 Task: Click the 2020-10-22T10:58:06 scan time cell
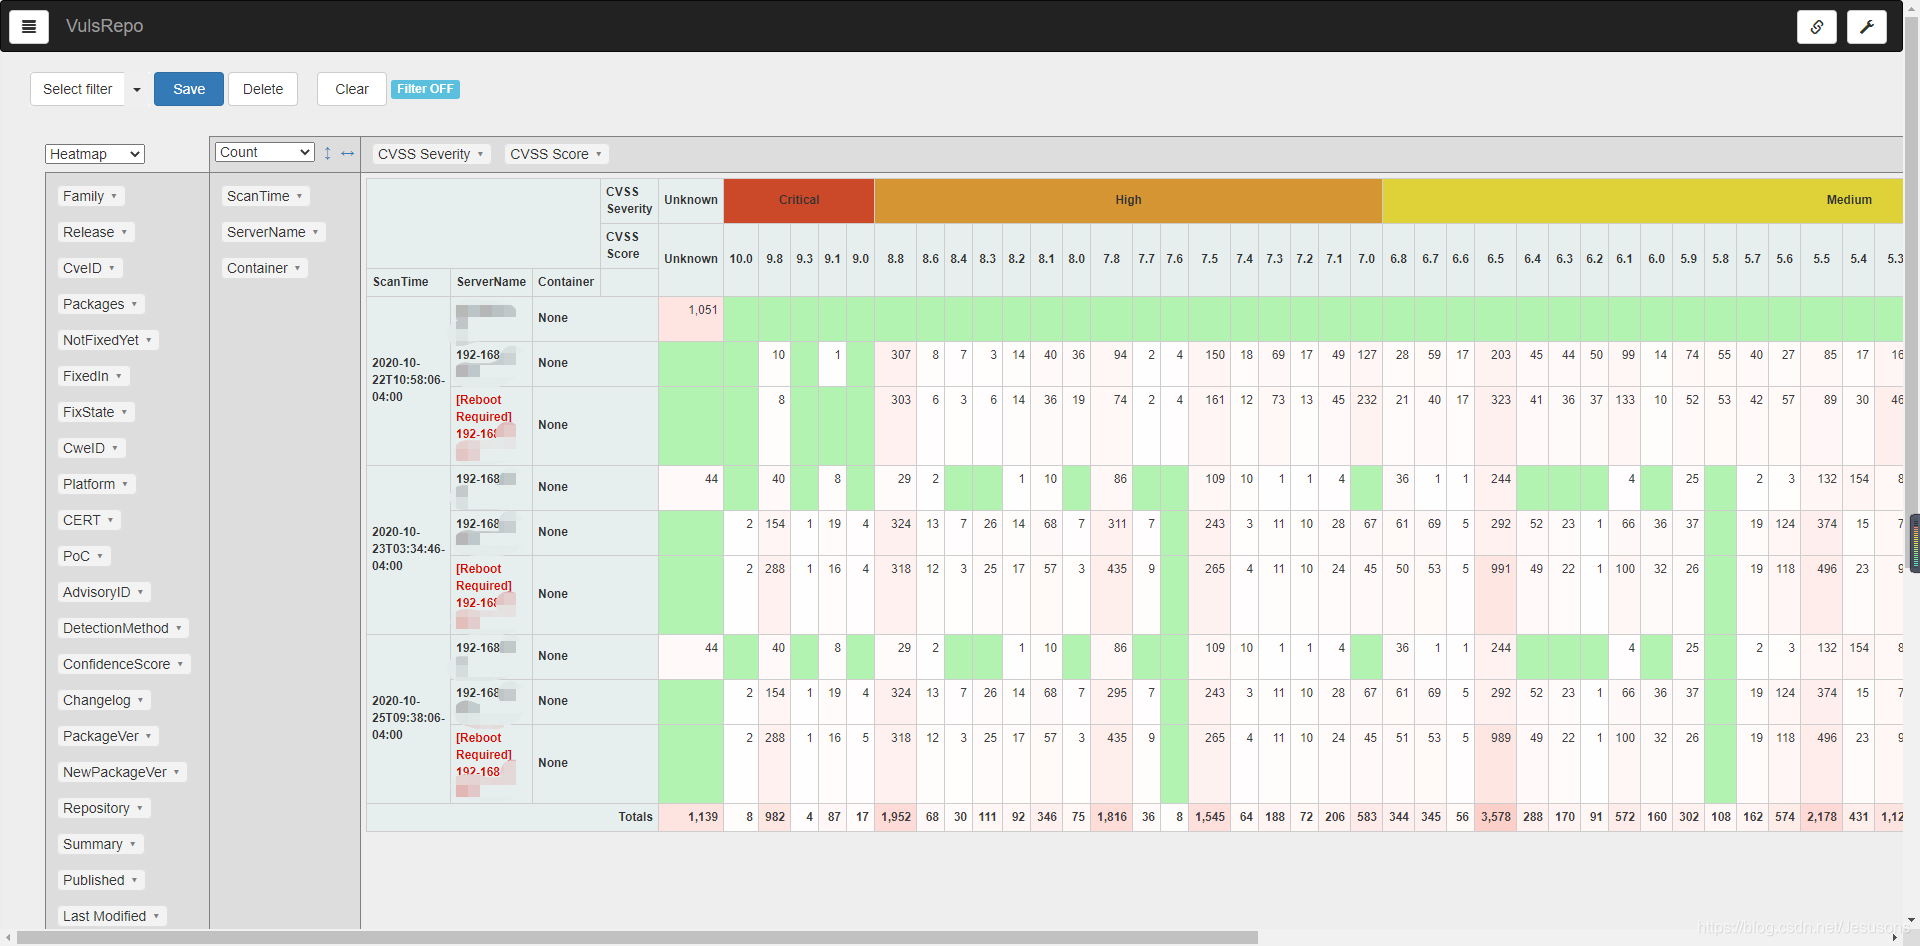coord(408,380)
